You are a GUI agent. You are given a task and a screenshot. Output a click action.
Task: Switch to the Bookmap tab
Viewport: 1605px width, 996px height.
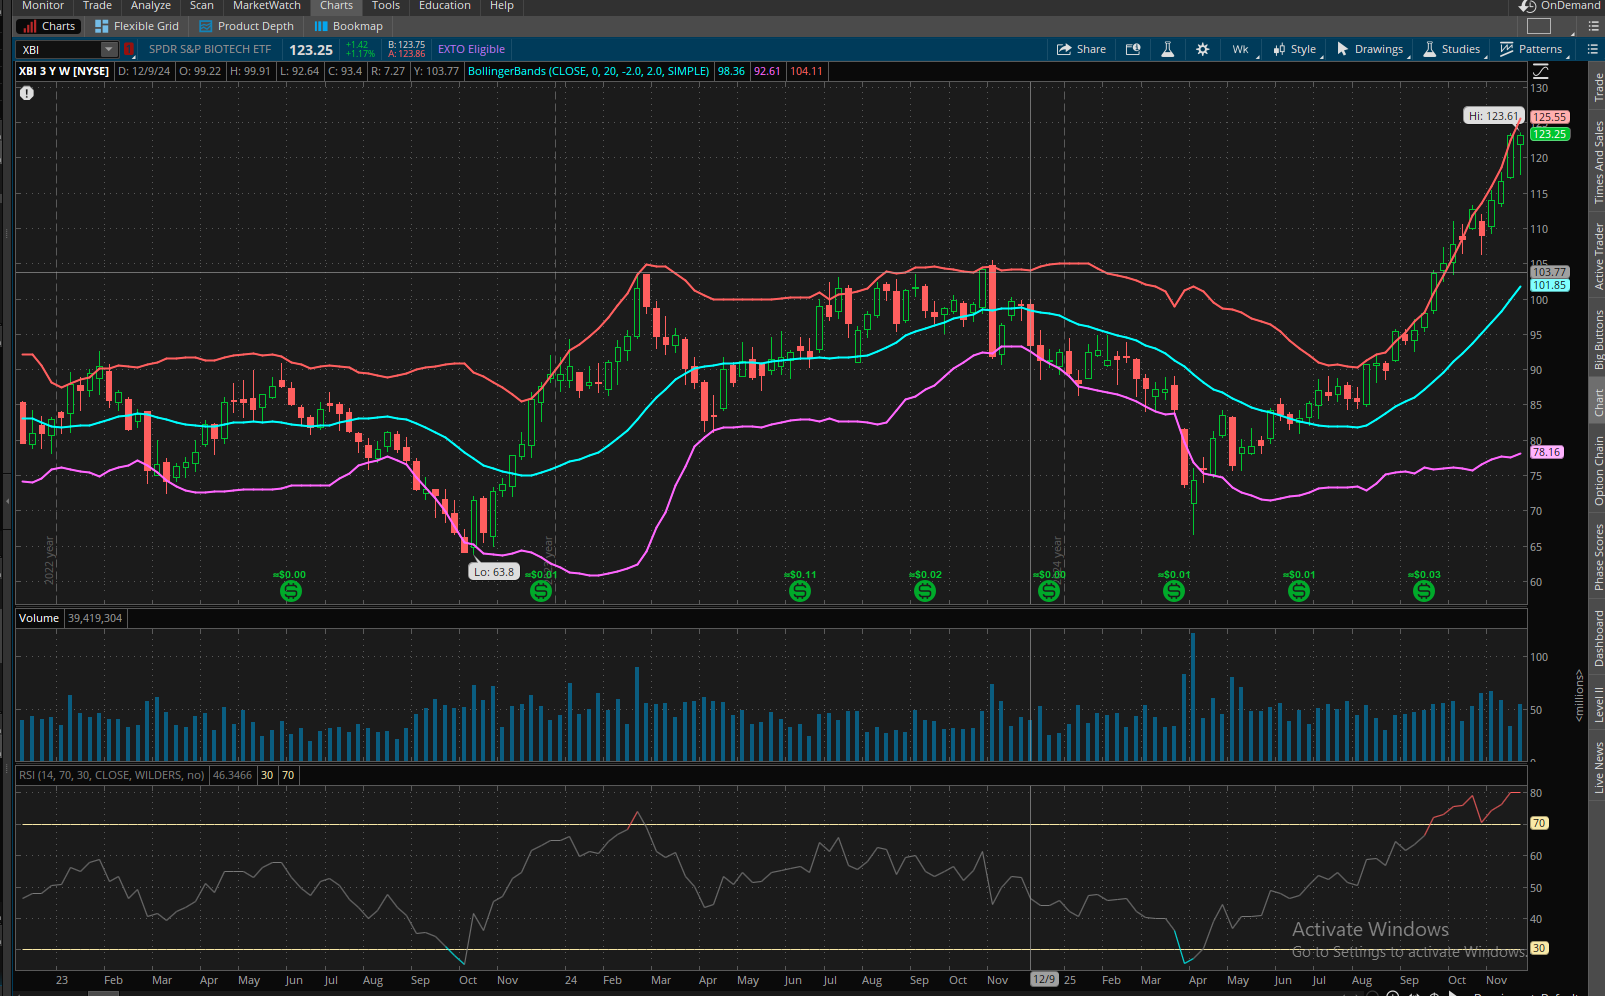point(349,26)
